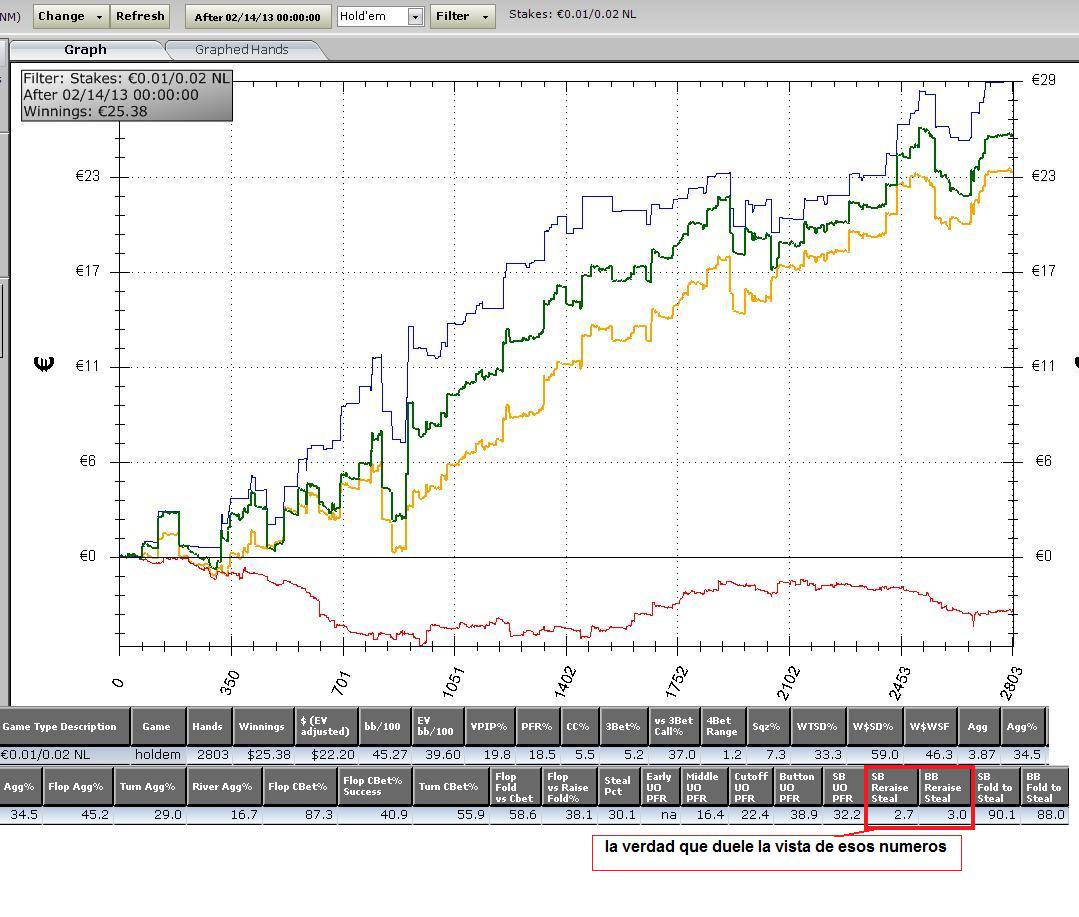Click the Flop Agg% column header
The image size is (1079, 917).
(x=76, y=787)
